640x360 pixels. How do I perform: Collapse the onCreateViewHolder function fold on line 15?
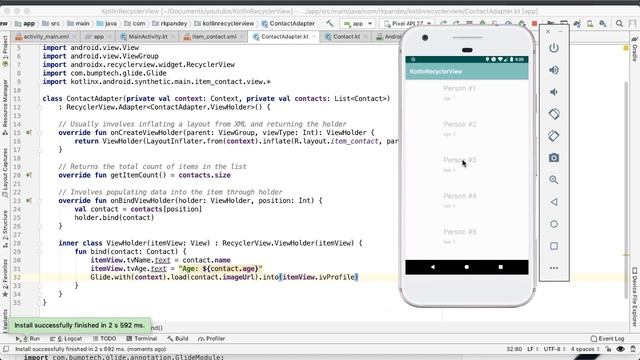(x=40, y=133)
